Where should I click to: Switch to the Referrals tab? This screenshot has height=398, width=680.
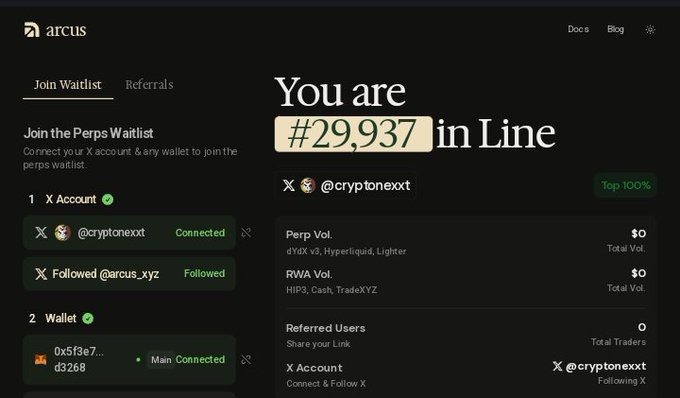pyautogui.click(x=149, y=85)
